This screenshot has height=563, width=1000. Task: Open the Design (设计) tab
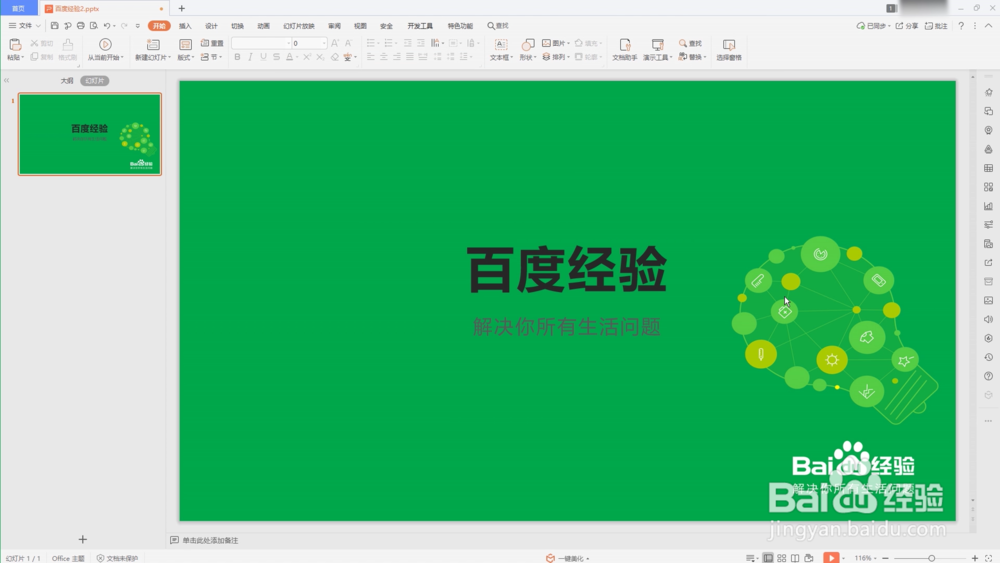tap(211, 26)
